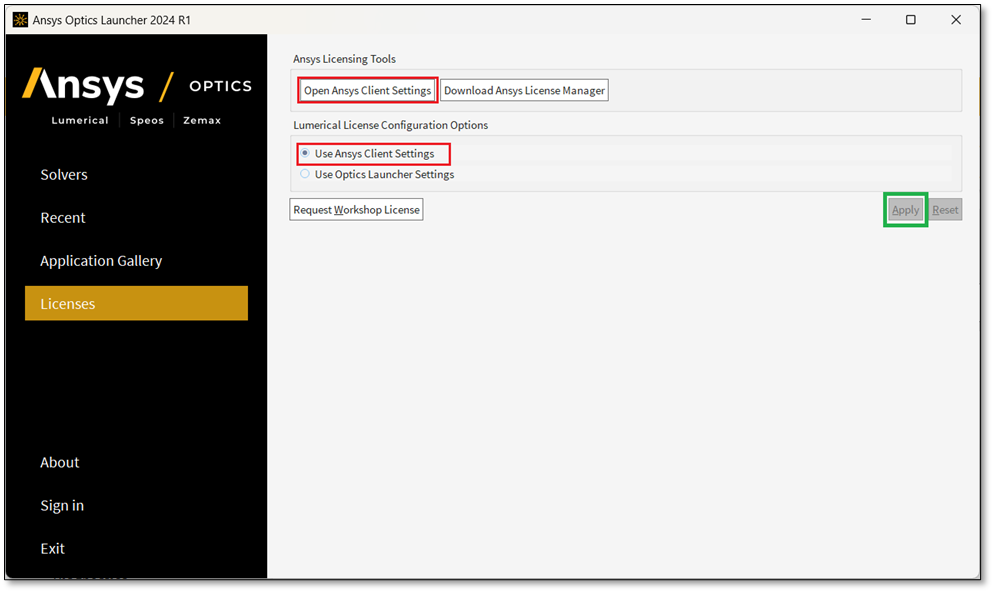The width and height of the screenshot is (994, 593).
Task: Click Sign in in the sidebar
Action: point(62,505)
